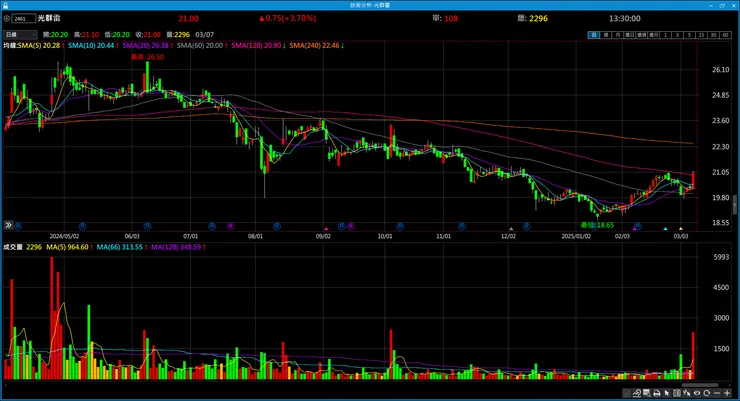The height and width of the screenshot is (401, 740).
Task: Click the SMA(60) 20.00 indicator label
Action: point(200,46)
